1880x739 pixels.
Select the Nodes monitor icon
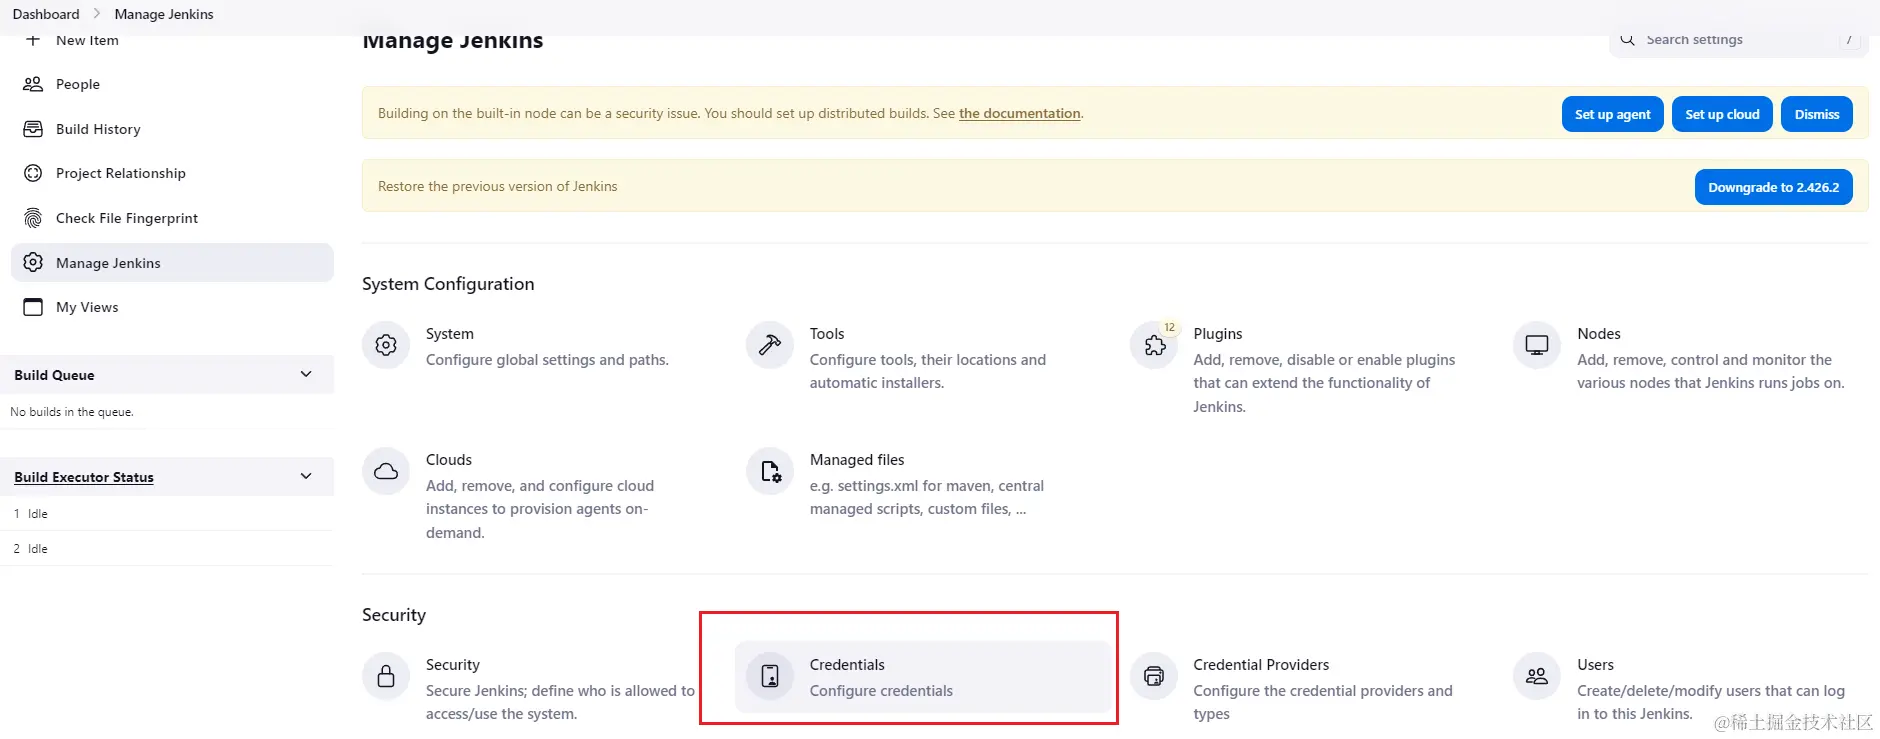pos(1537,346)
